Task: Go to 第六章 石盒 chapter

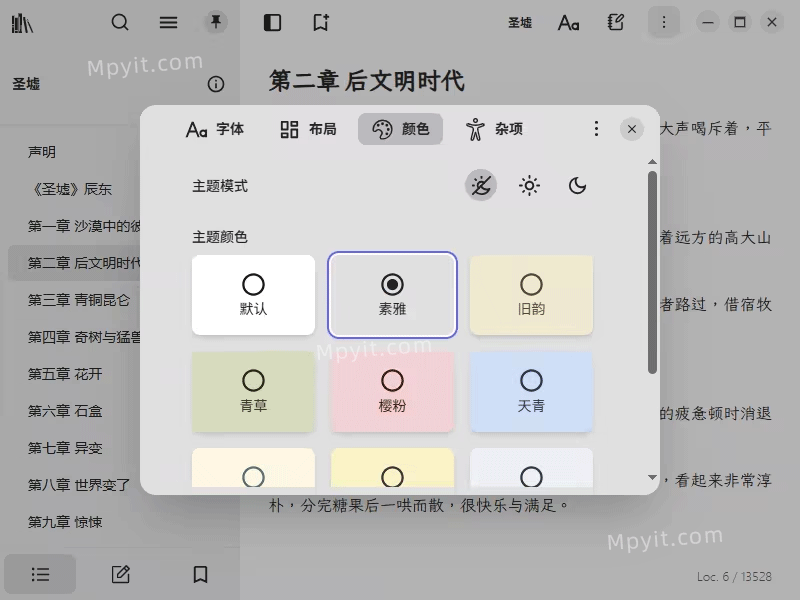Action: click(65, 411)
